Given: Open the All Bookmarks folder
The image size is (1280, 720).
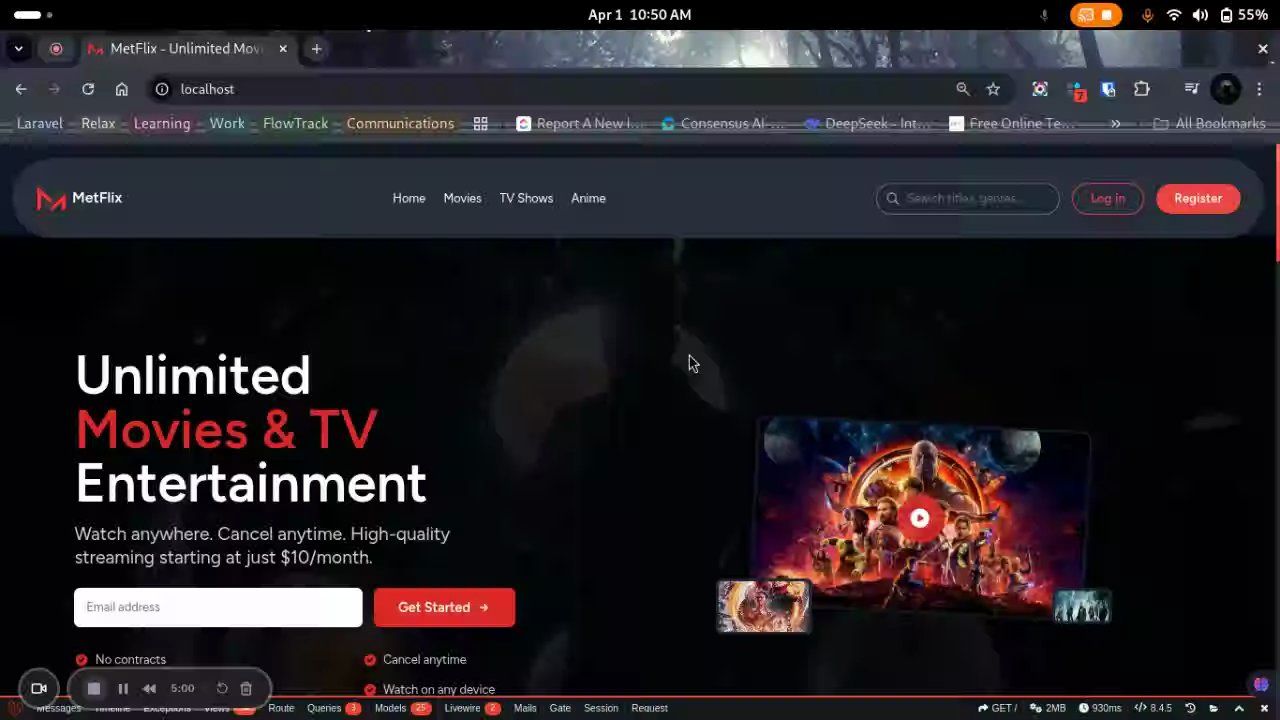Looking at the screenshot, I should [x=1210, y=123].
